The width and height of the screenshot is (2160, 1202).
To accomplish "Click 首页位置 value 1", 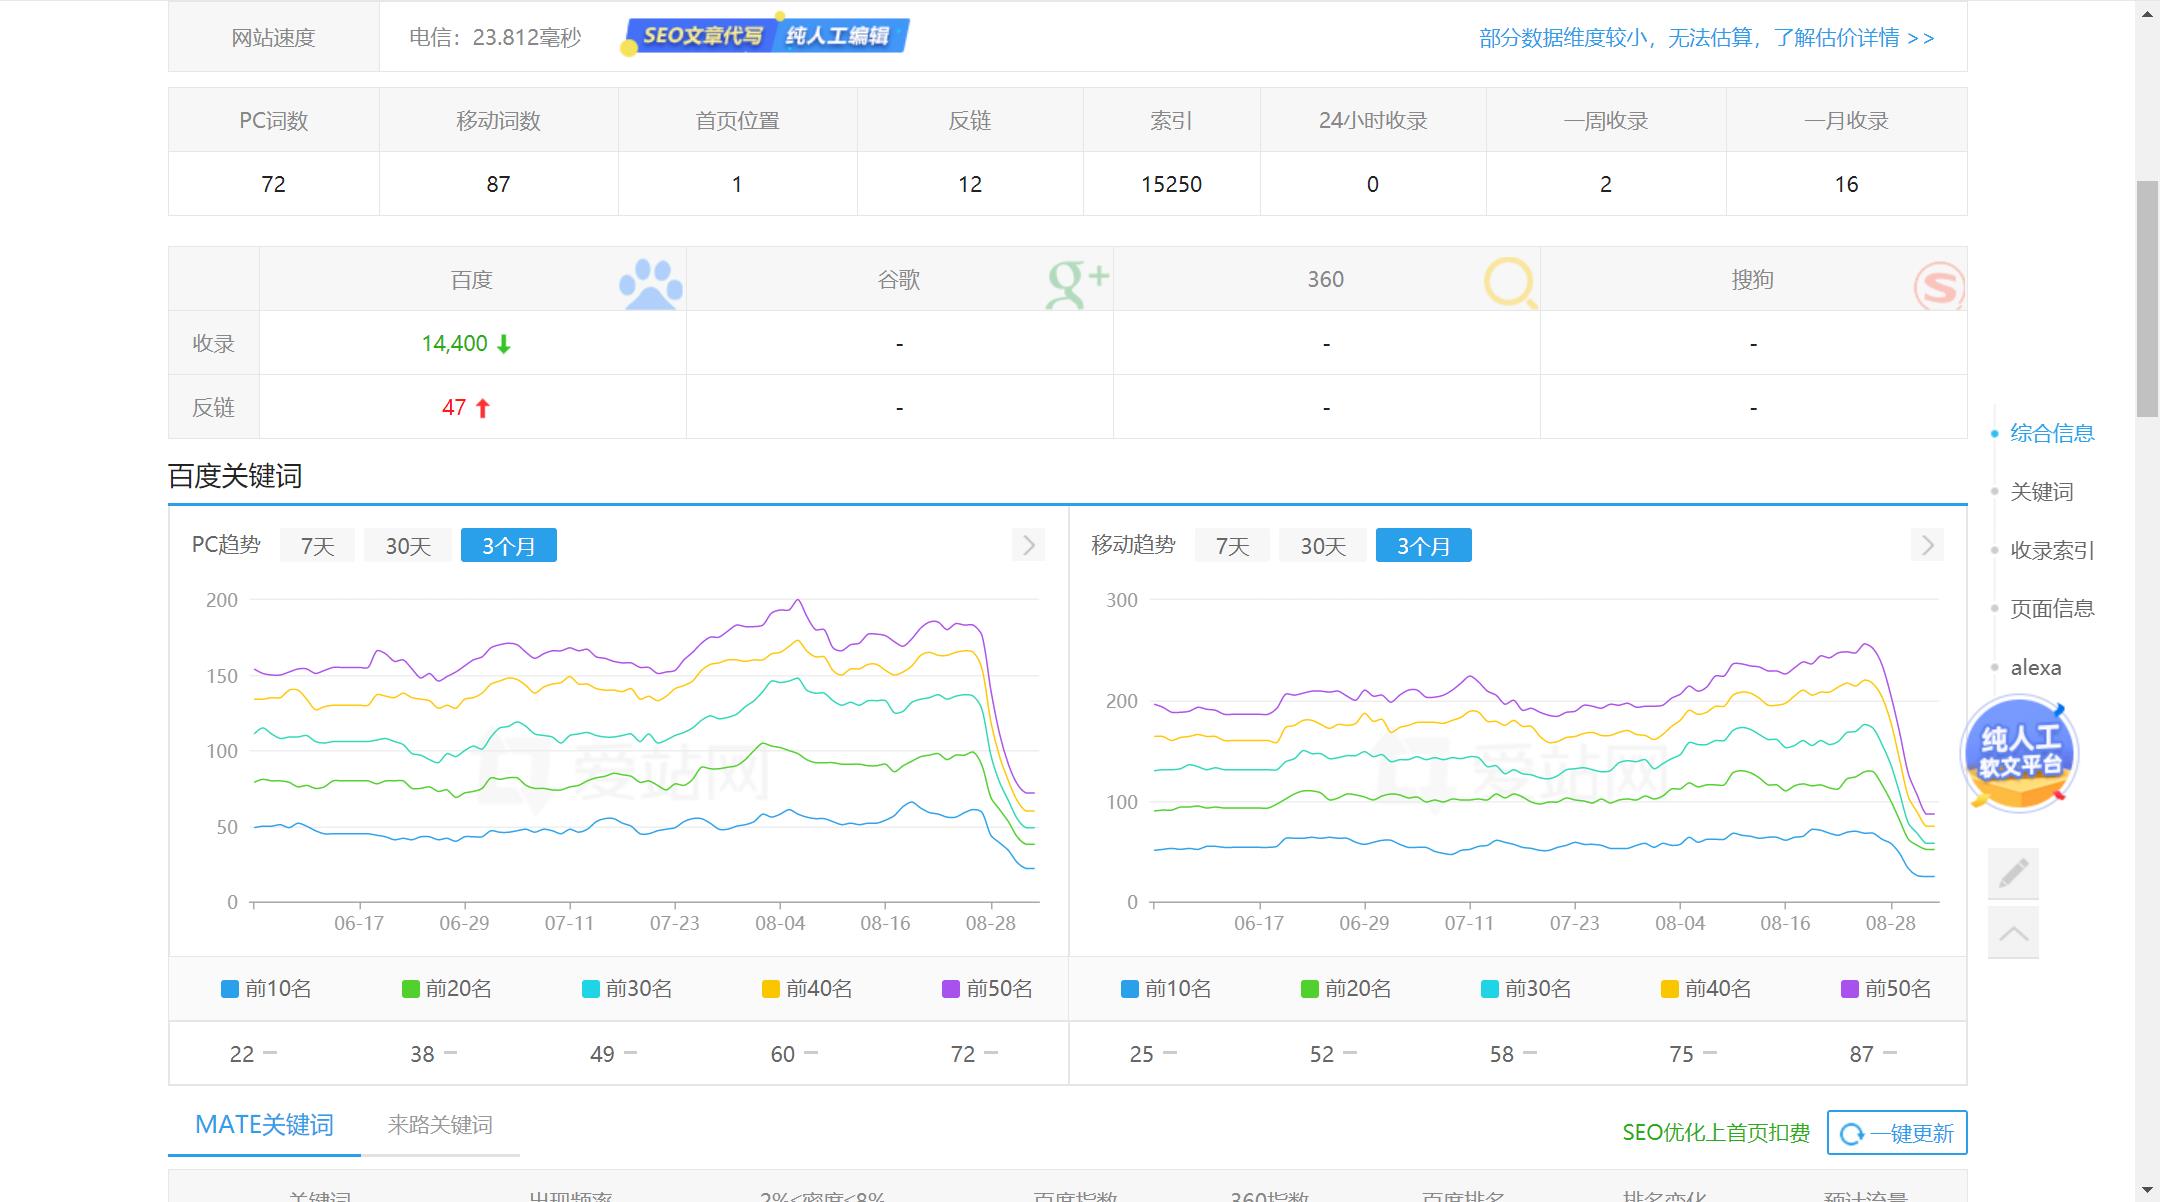I will 737,184.
